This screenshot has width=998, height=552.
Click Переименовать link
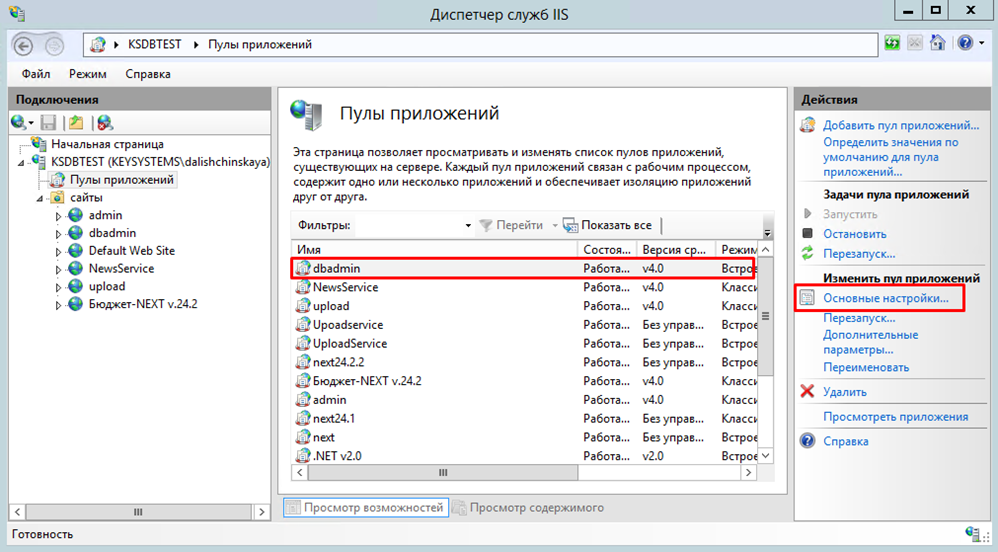(x=866, y=367)
